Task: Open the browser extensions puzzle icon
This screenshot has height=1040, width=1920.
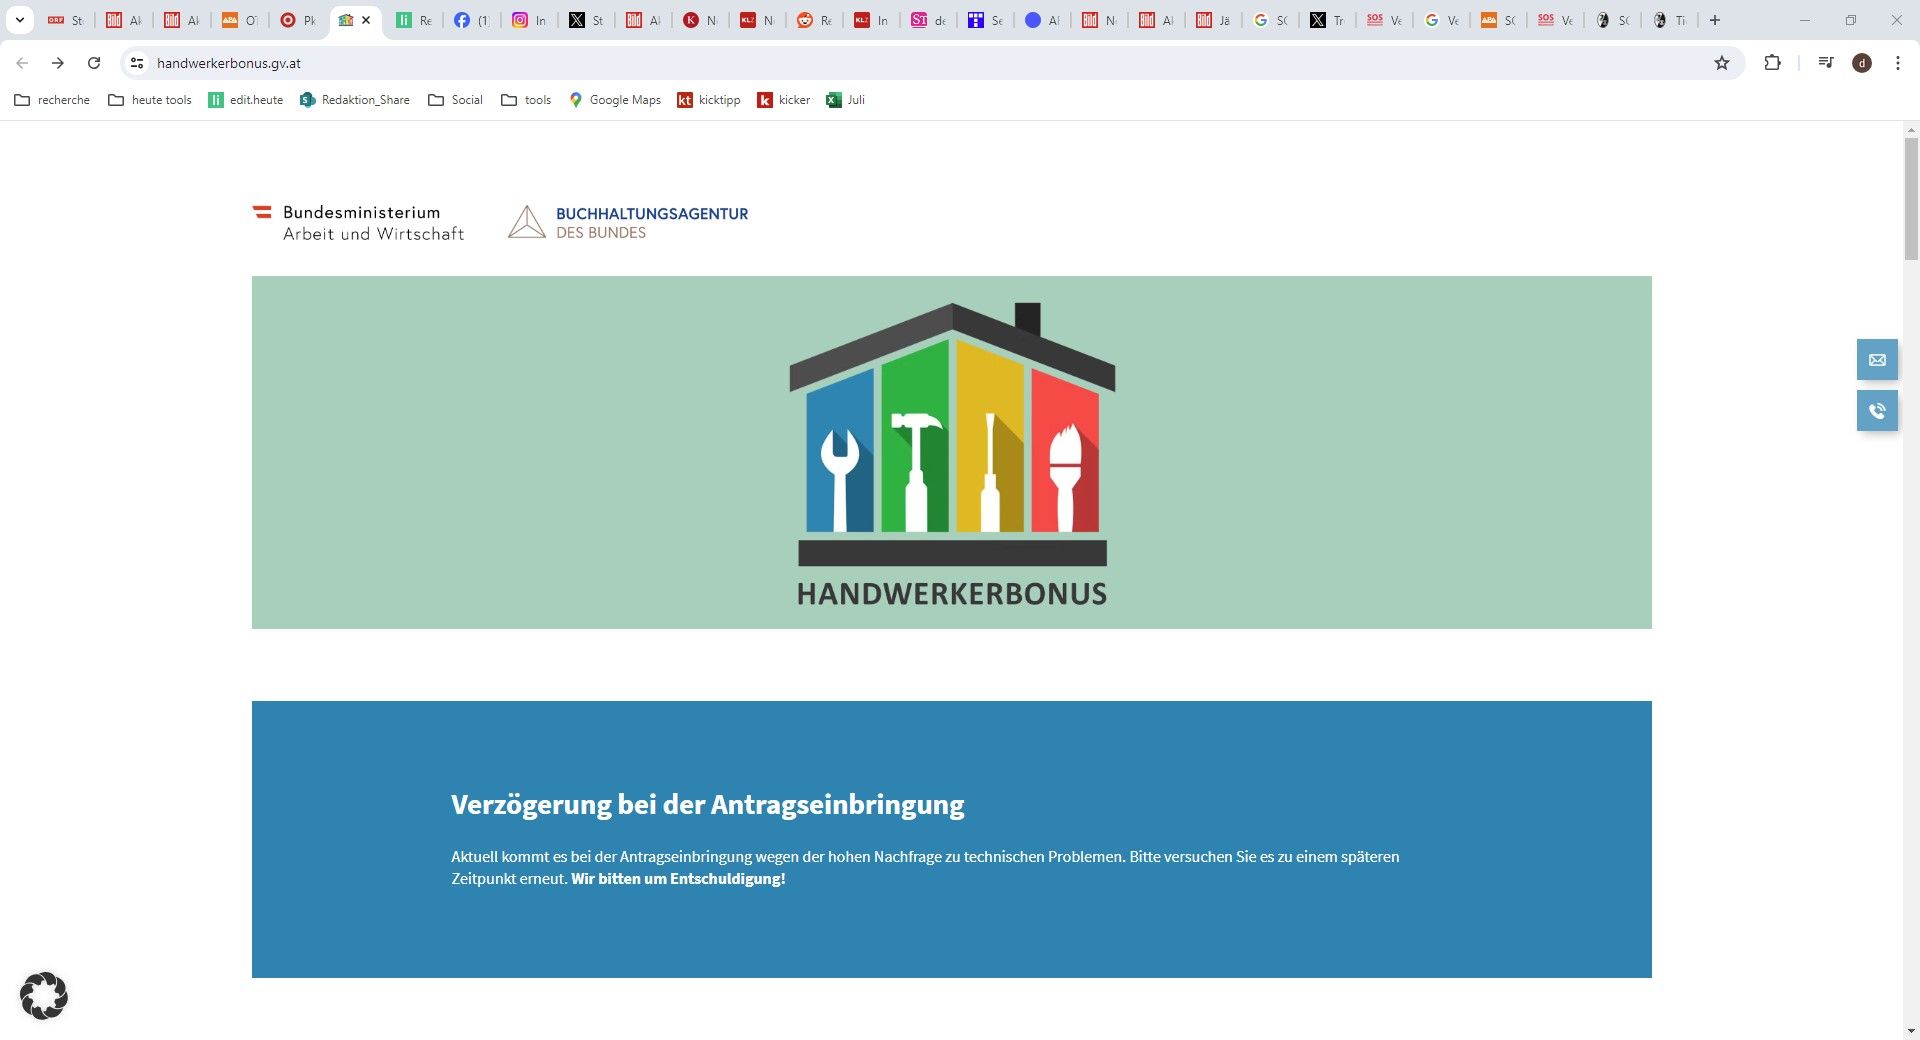Action: tap(1772, 62)
